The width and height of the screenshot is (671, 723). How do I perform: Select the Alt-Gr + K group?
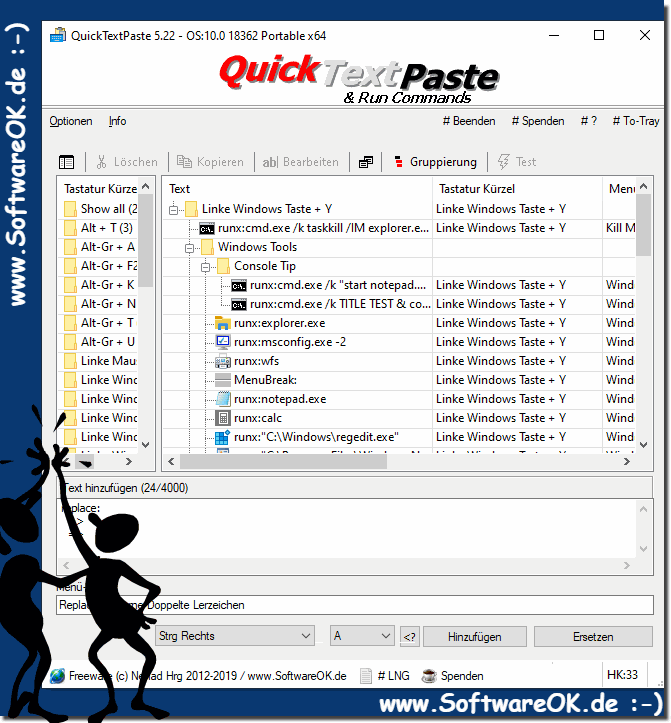[100, 284]
